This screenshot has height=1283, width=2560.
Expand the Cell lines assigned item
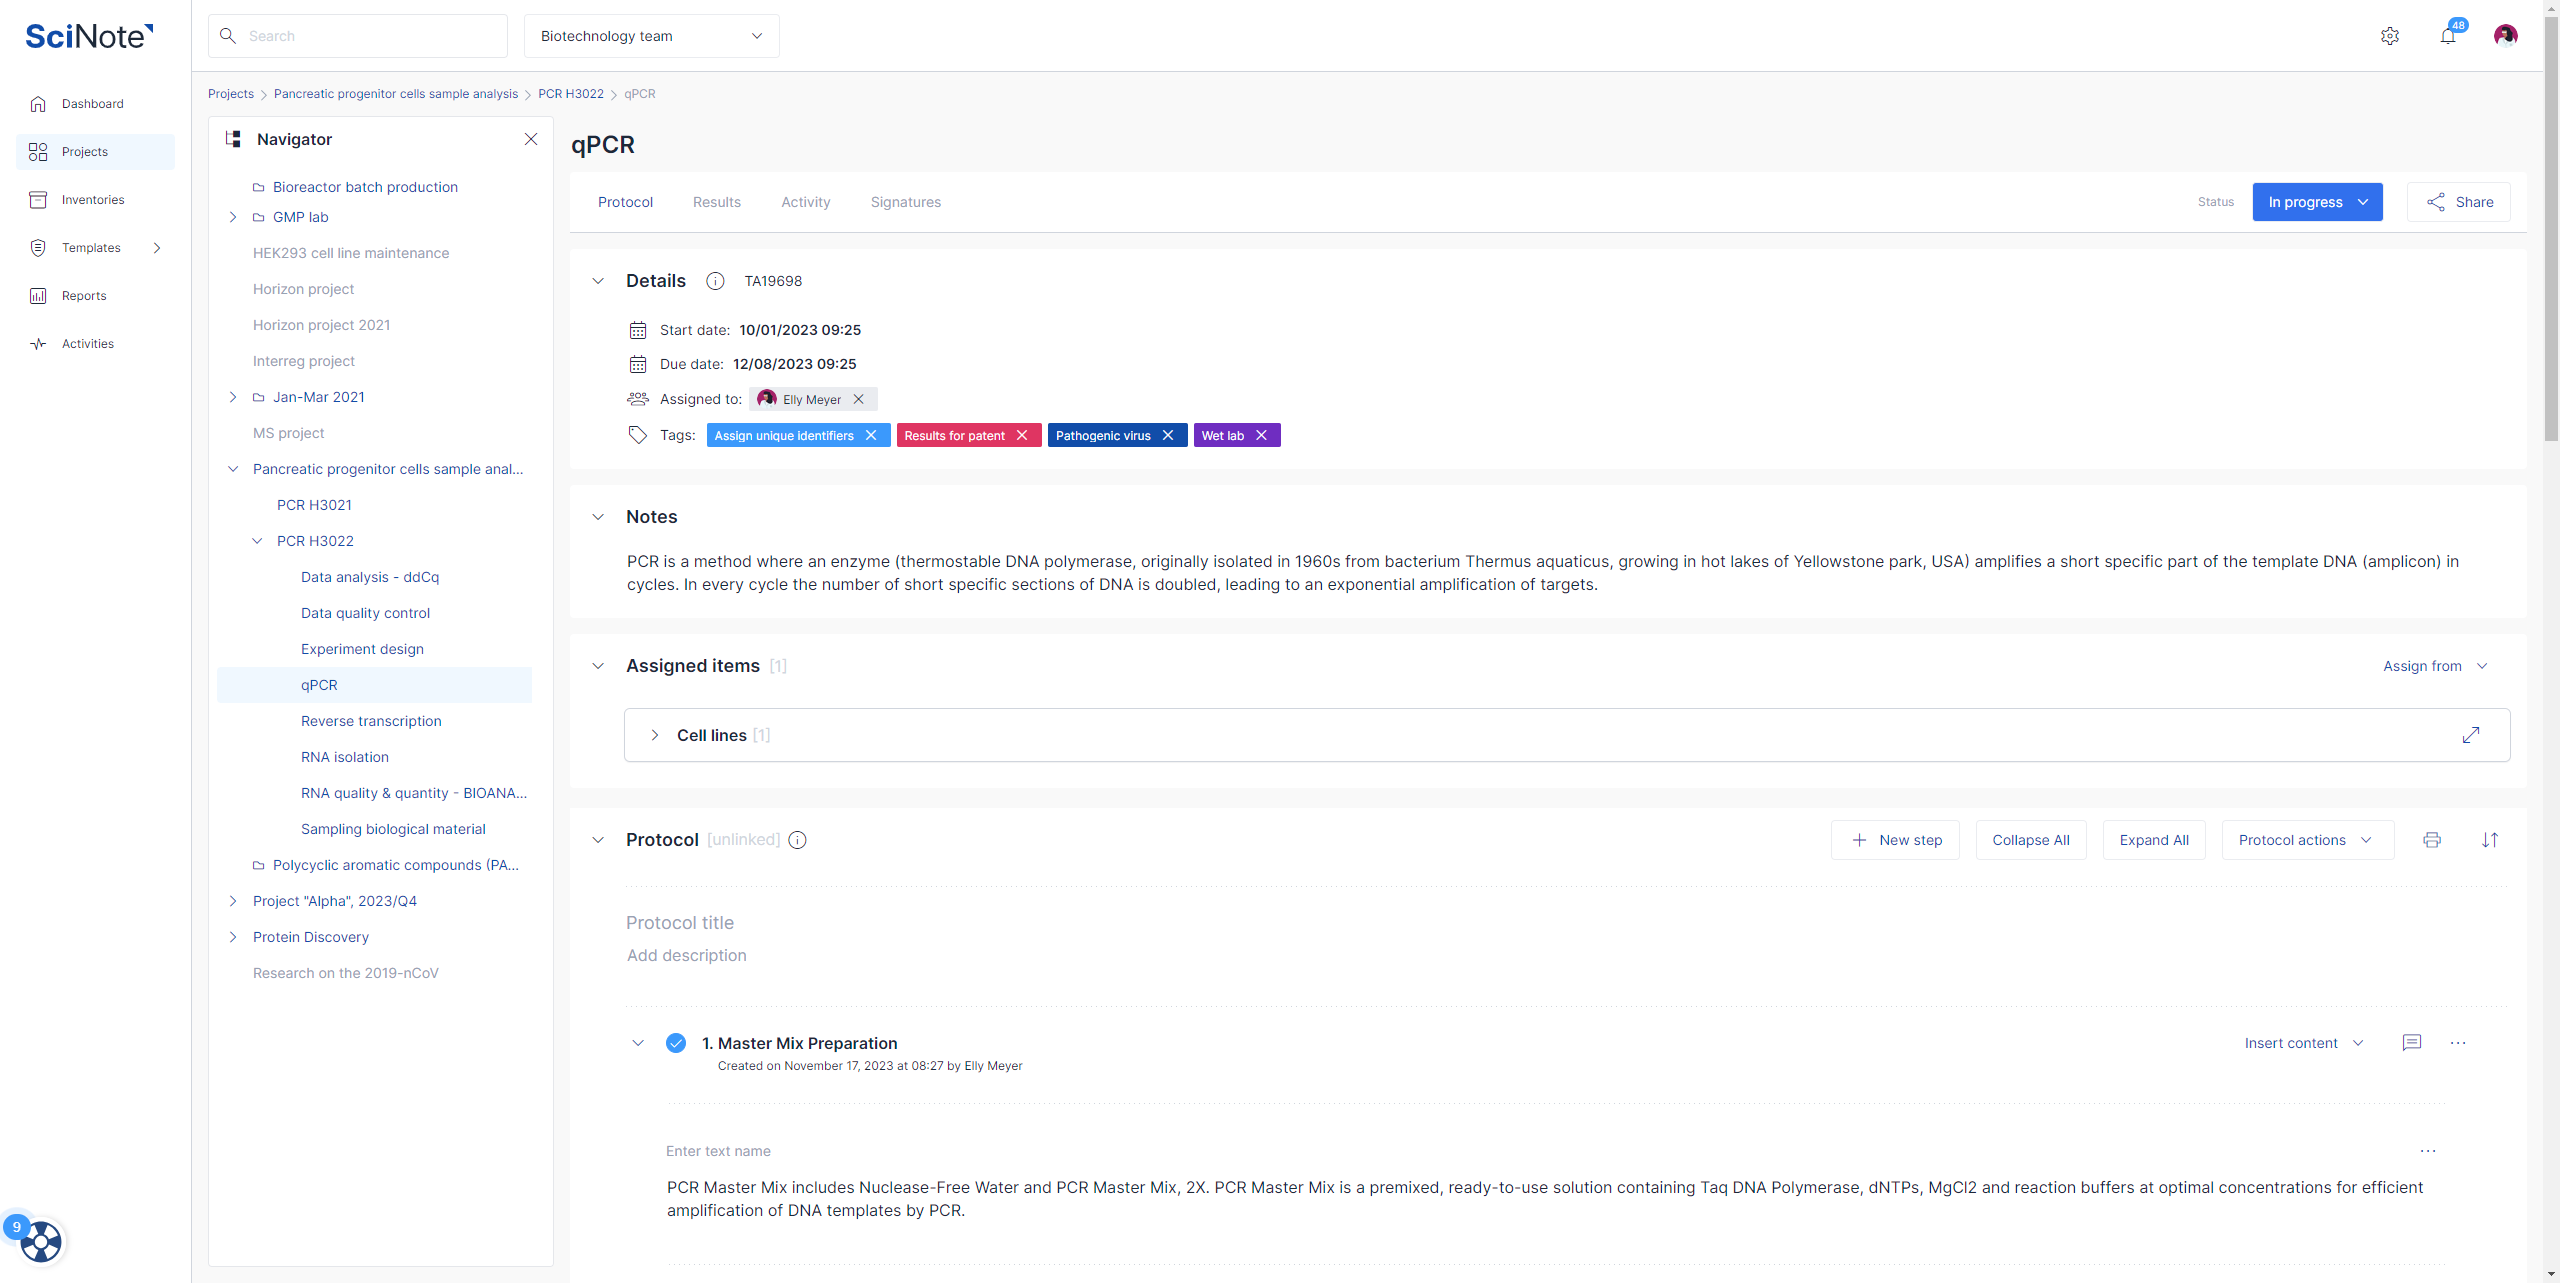pyautogui.click(x=654, y=735)
